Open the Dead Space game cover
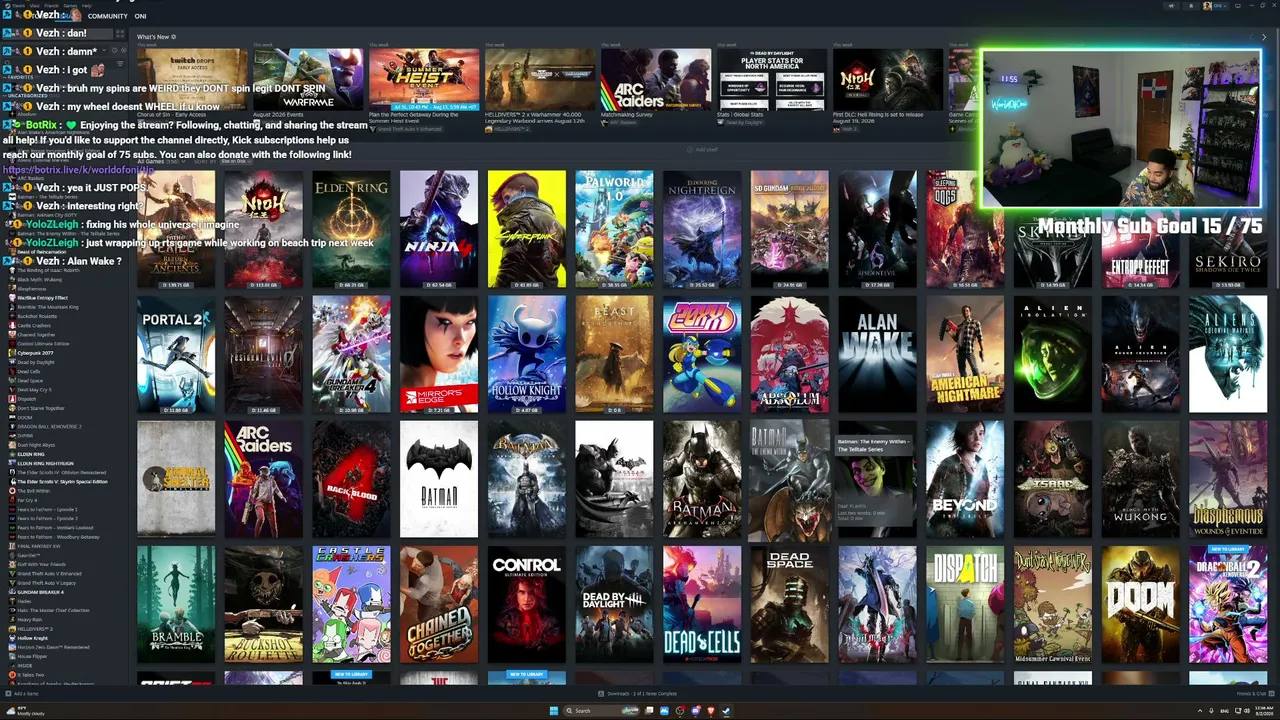Screen dimensions: 1280x720 pos(789,604)
